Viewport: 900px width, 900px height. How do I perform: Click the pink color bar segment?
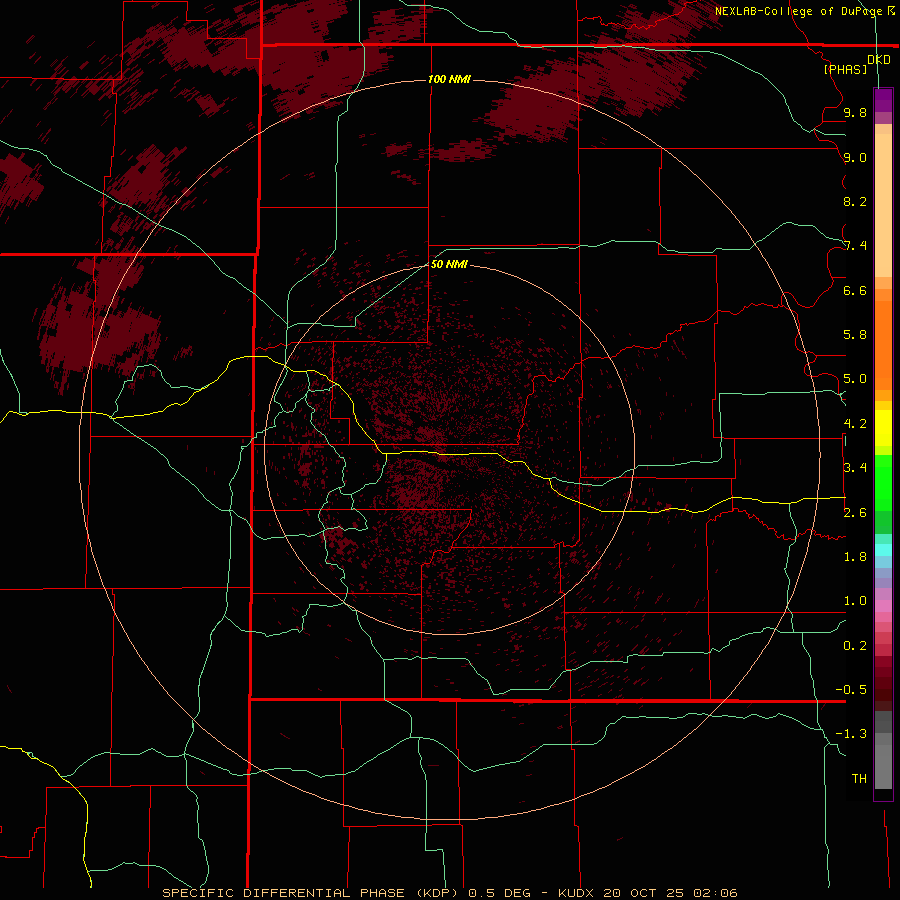click(883, 606)
